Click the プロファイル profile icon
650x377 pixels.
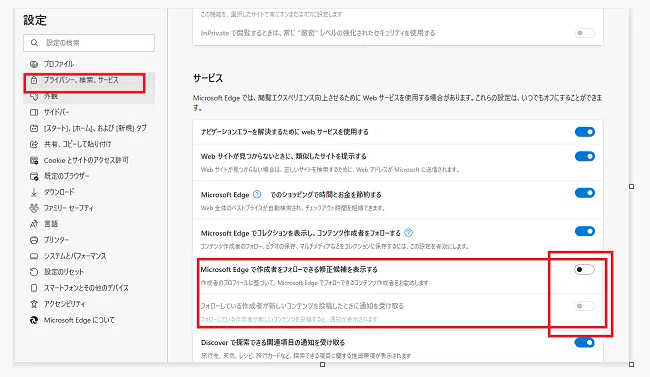click(34, 64)
